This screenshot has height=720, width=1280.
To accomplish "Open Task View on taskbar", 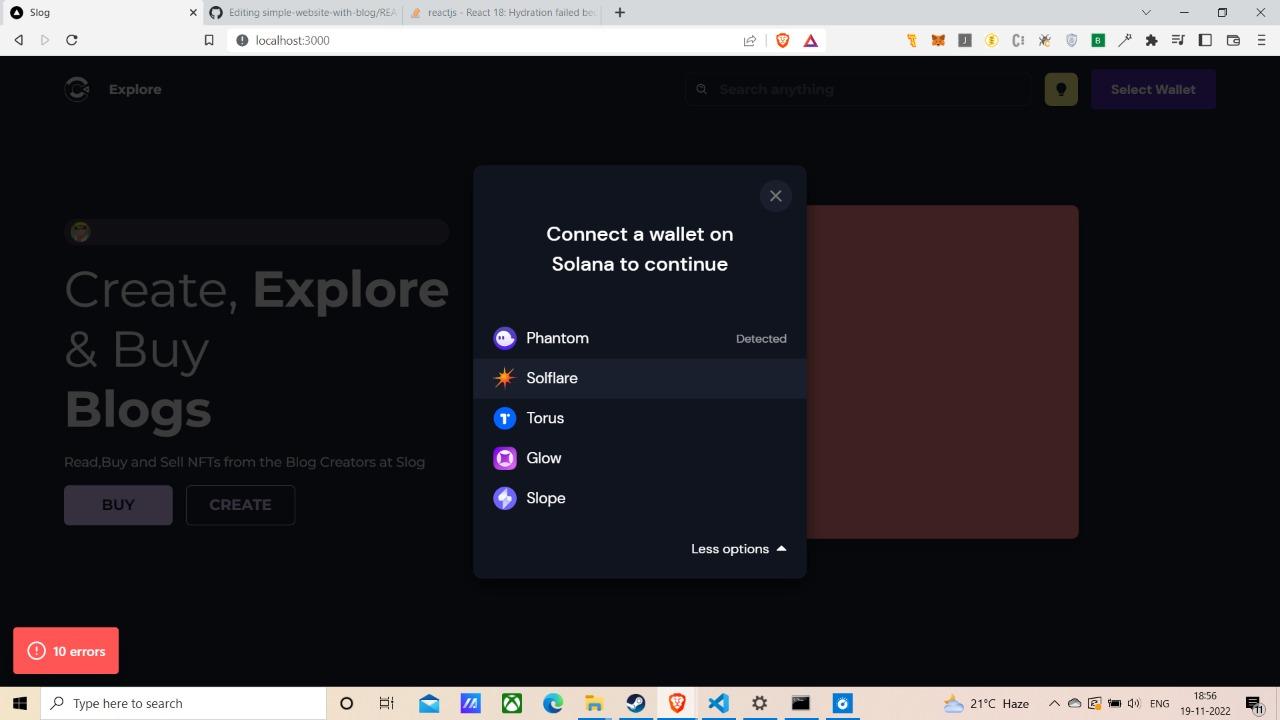I will click(387, 703).
